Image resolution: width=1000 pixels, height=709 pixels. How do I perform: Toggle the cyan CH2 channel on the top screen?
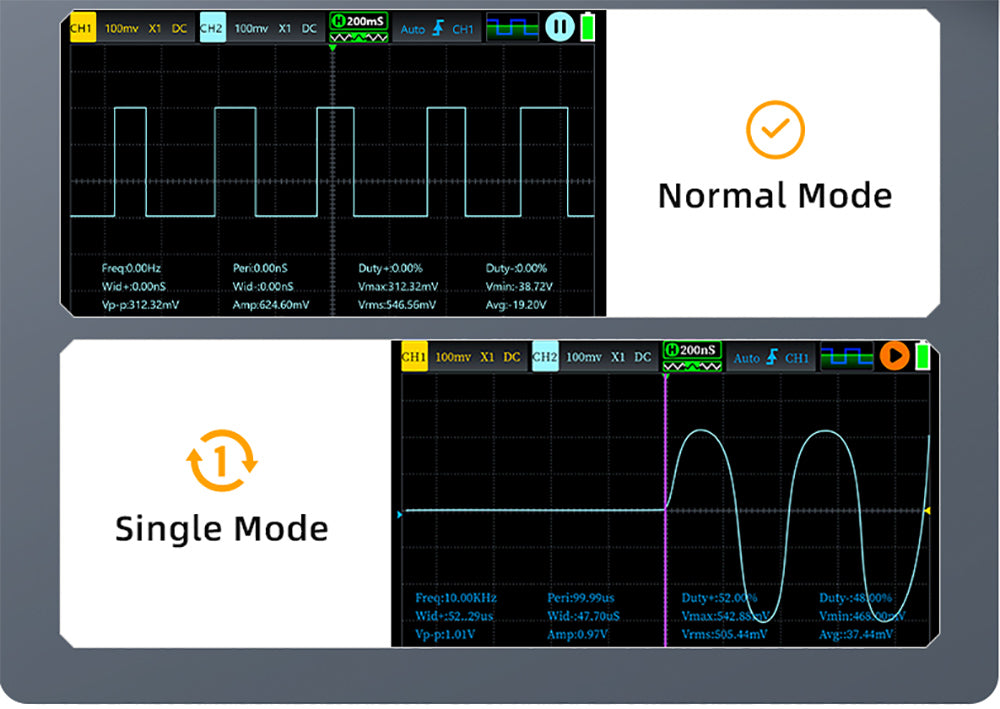211,29
